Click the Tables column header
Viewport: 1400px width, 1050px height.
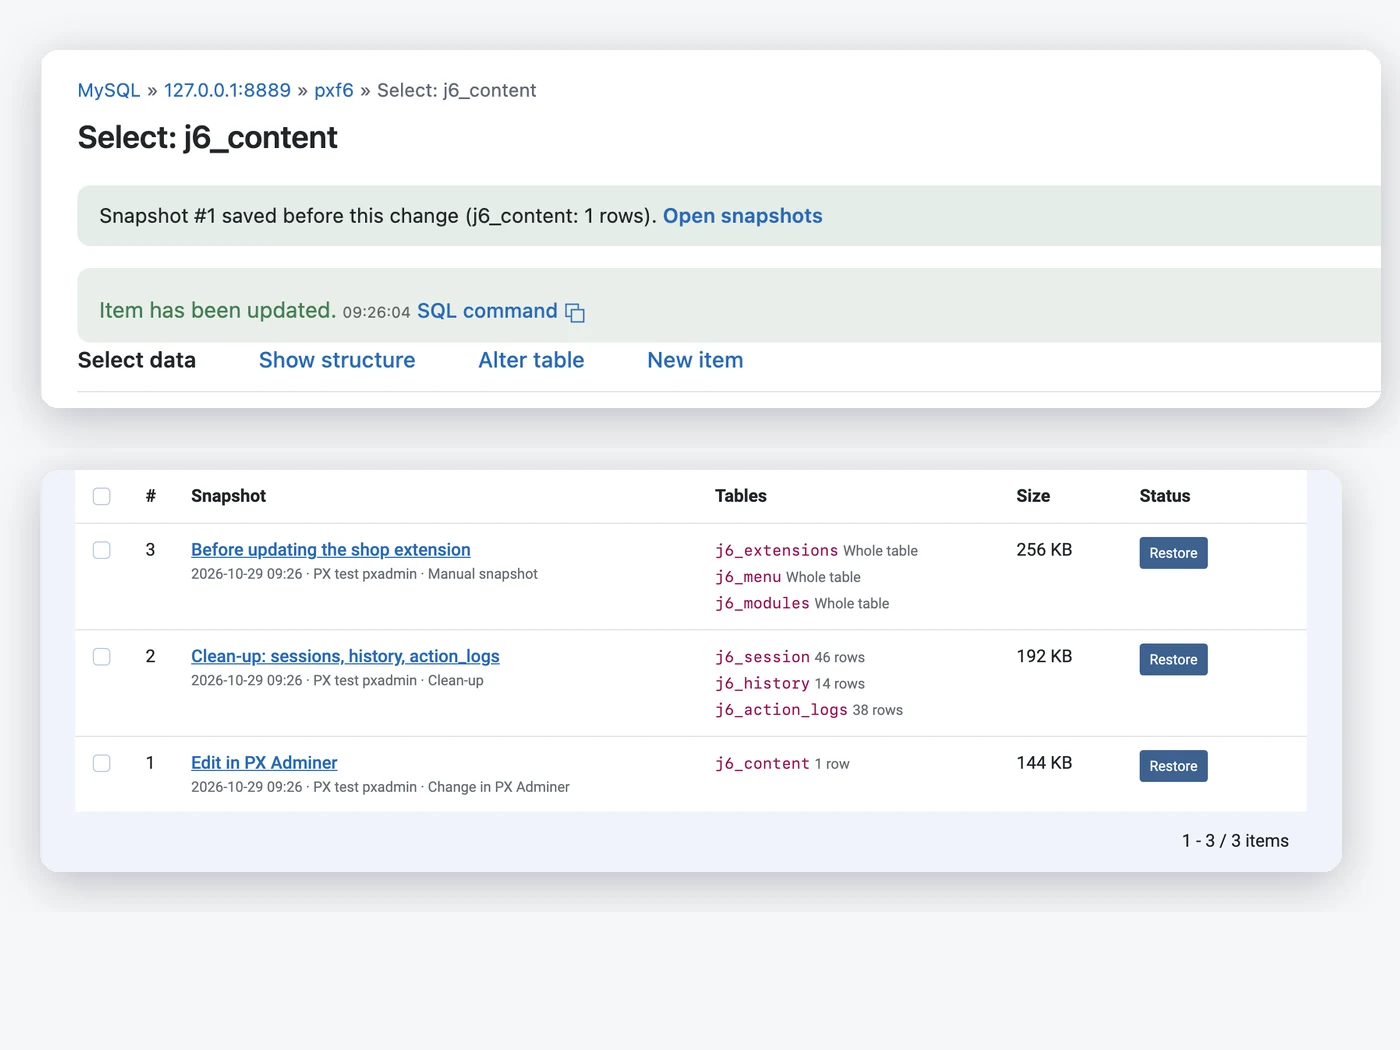point(741,496)
